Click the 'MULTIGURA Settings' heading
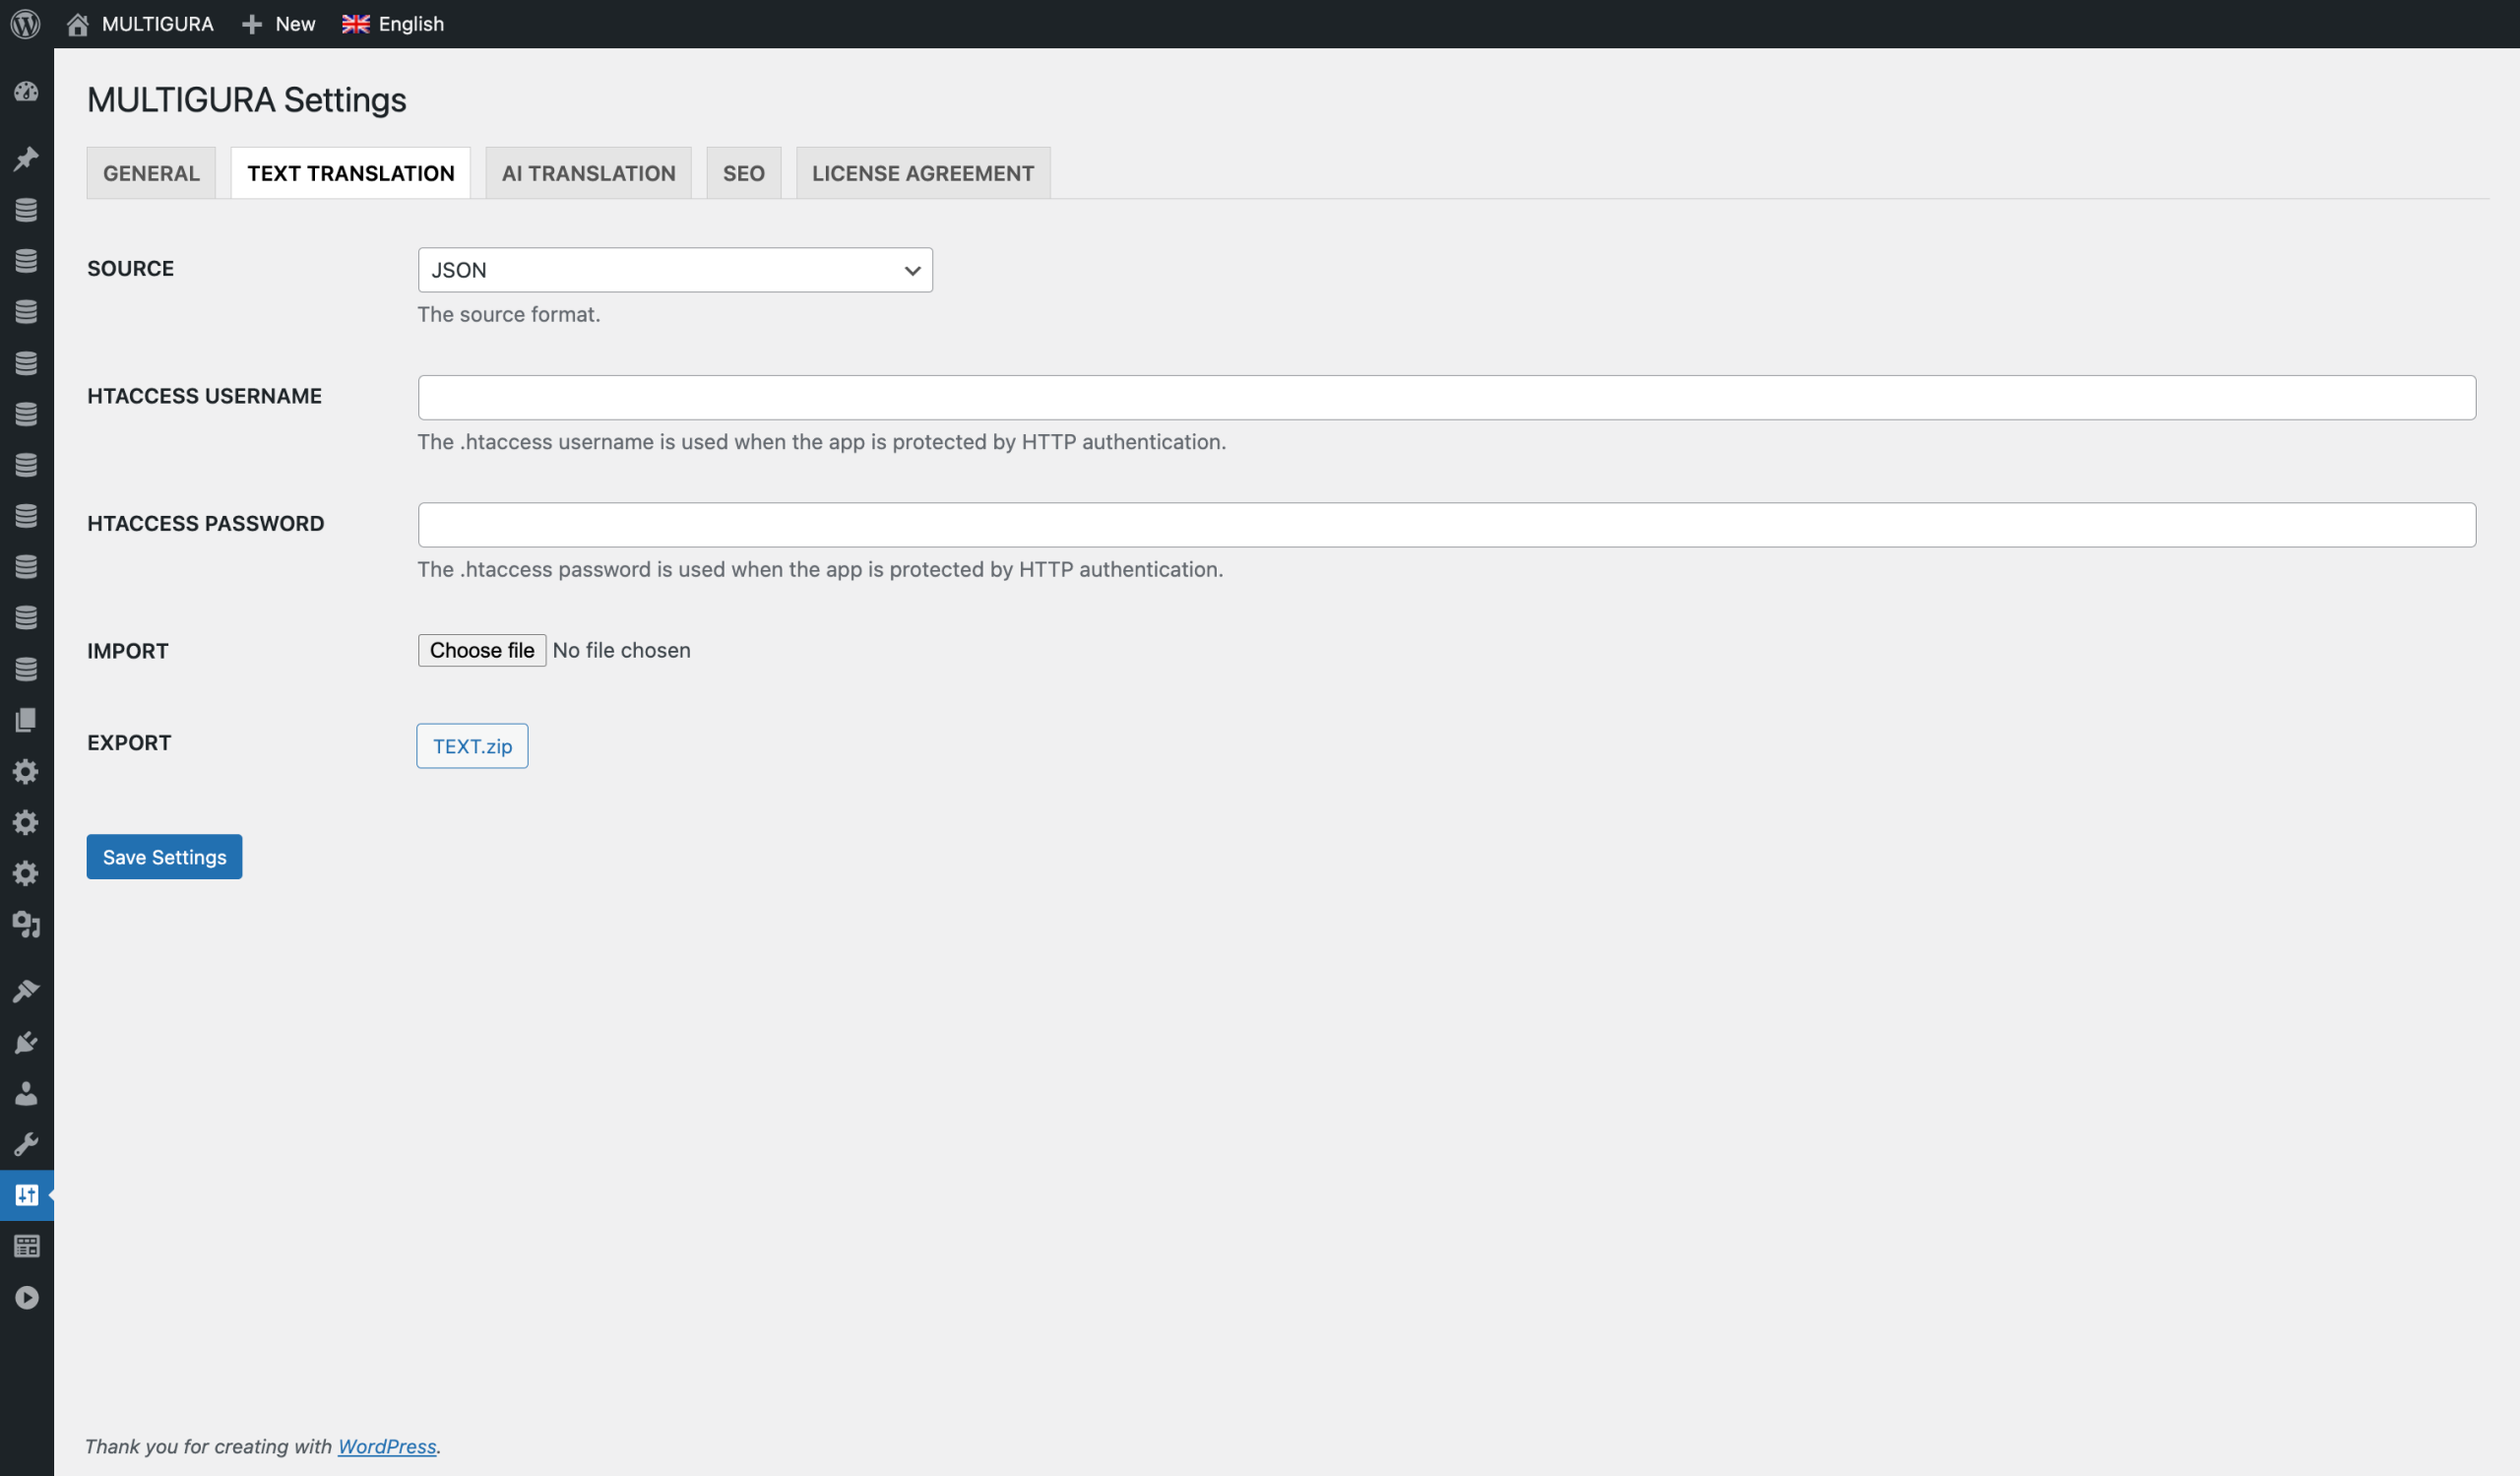 pos(247,100)
